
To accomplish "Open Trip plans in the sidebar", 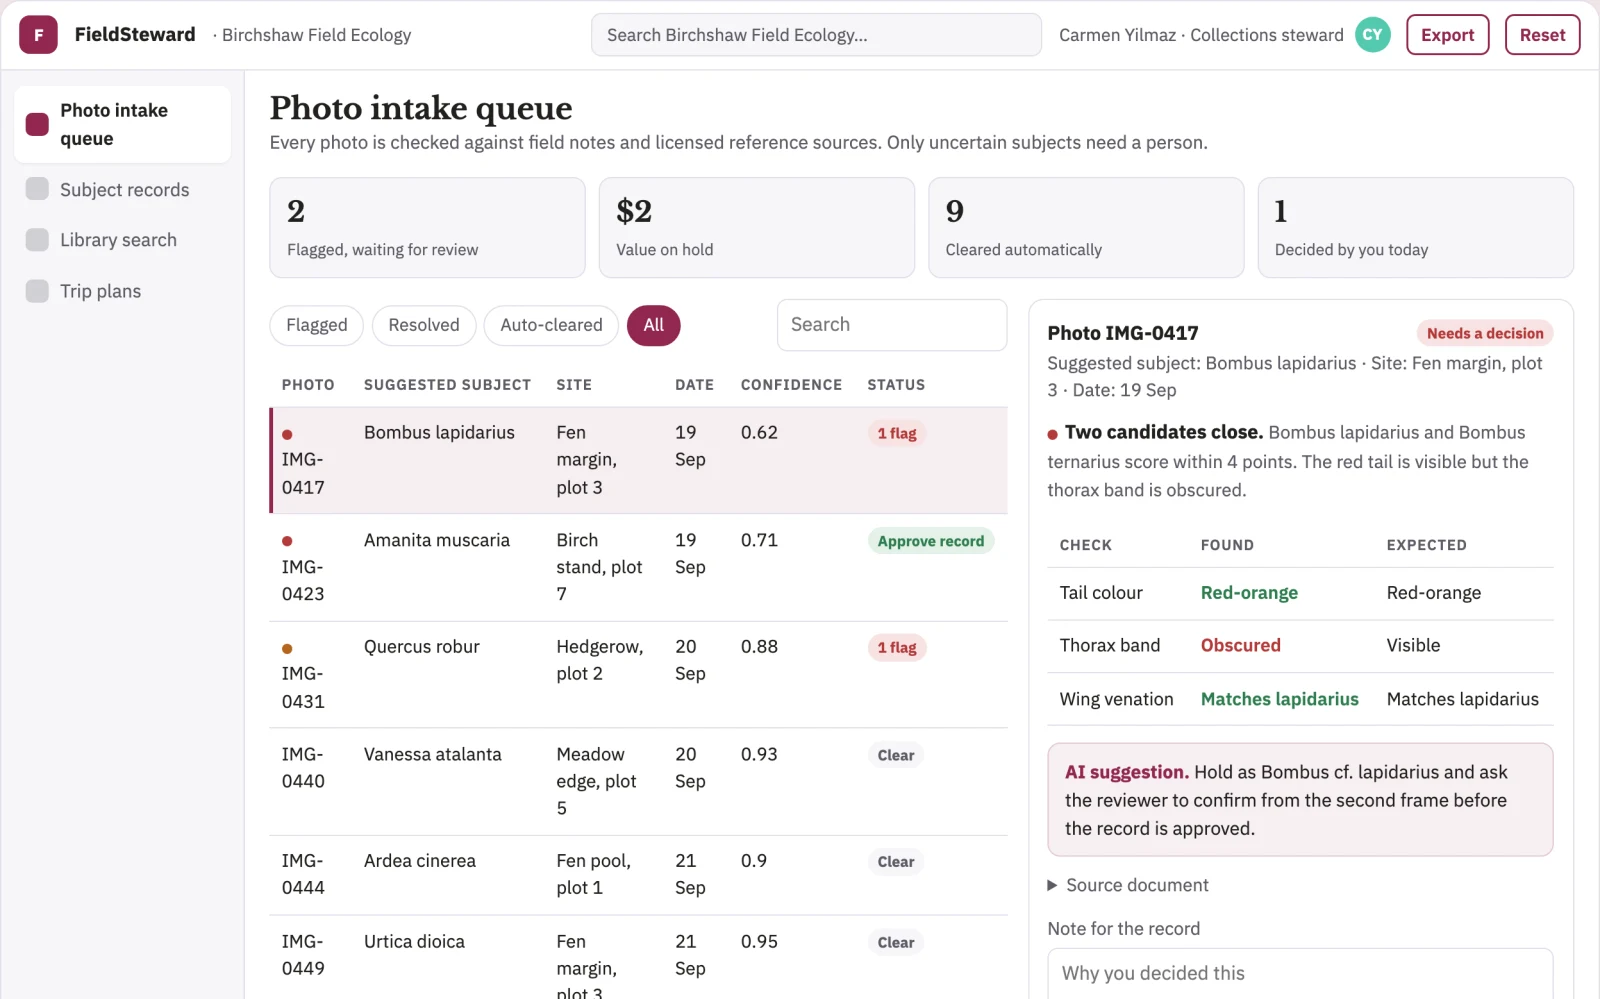I will (123, 291).
